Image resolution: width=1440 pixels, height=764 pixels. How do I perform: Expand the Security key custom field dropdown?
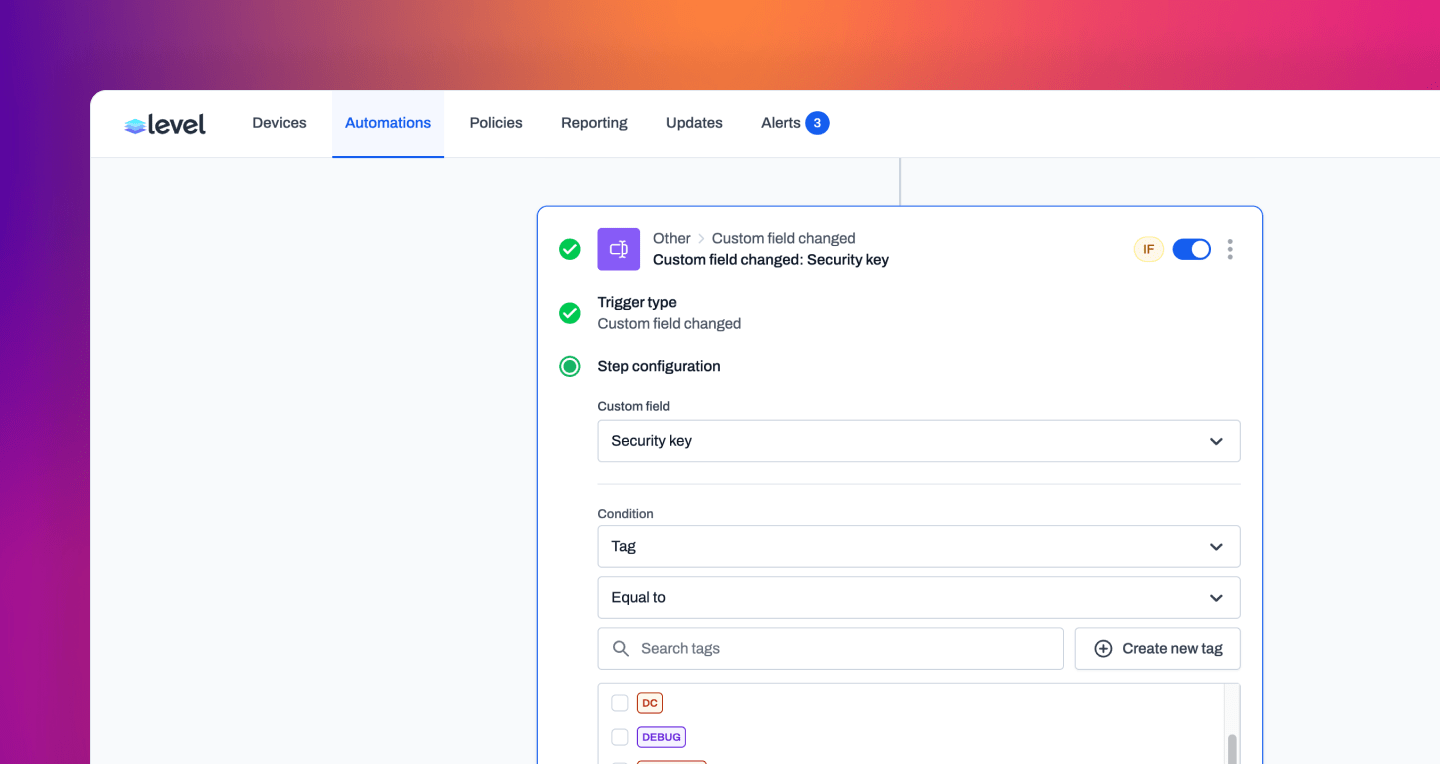[919, 441]
